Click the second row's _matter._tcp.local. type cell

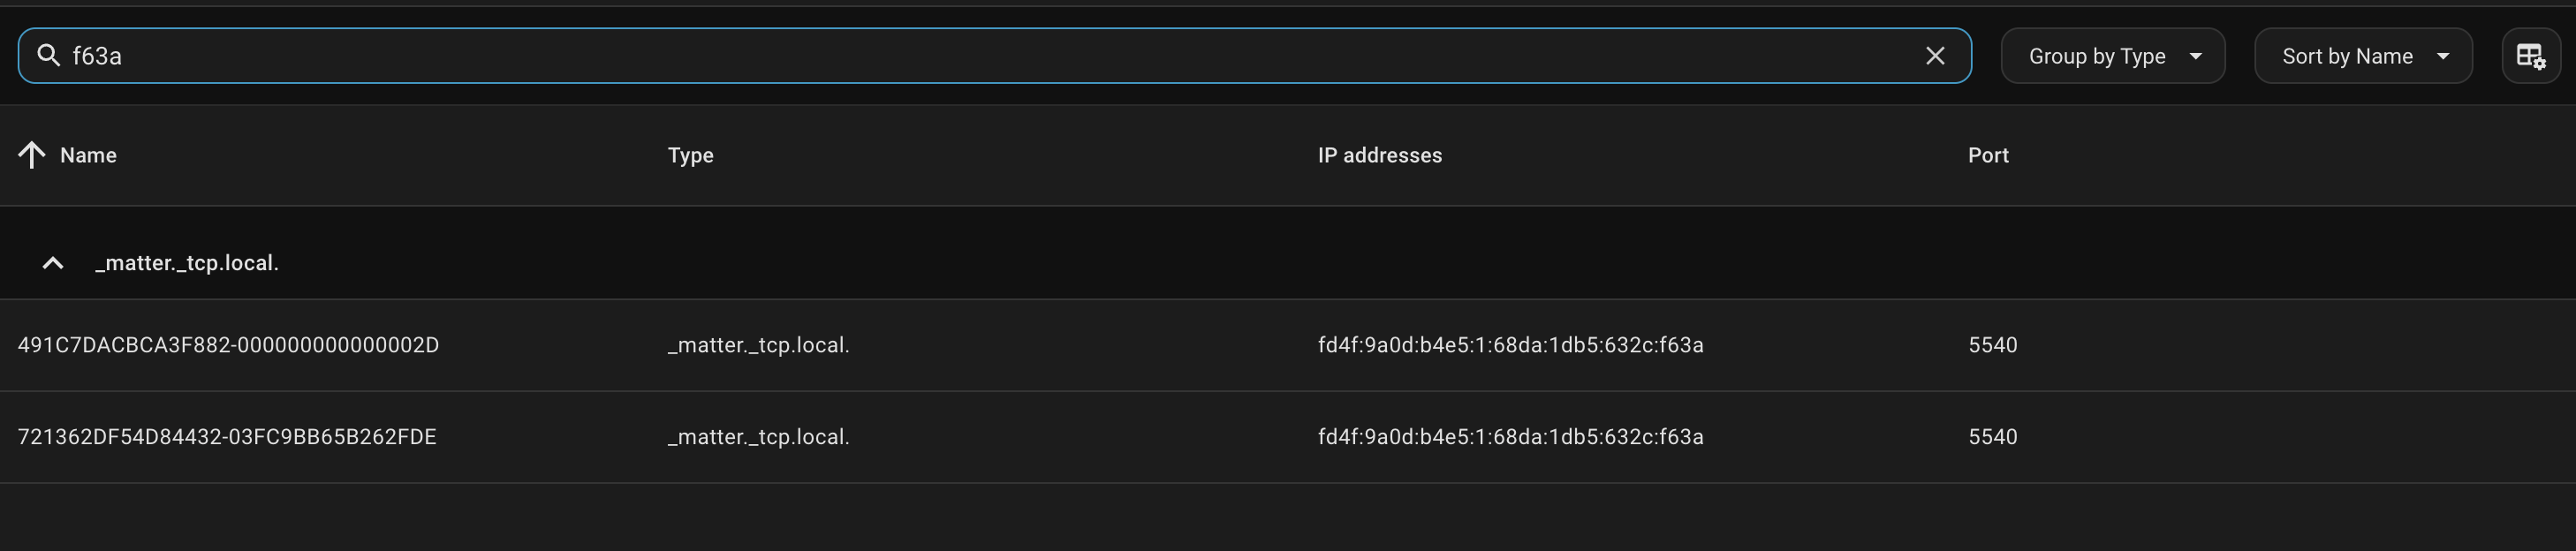758,437
